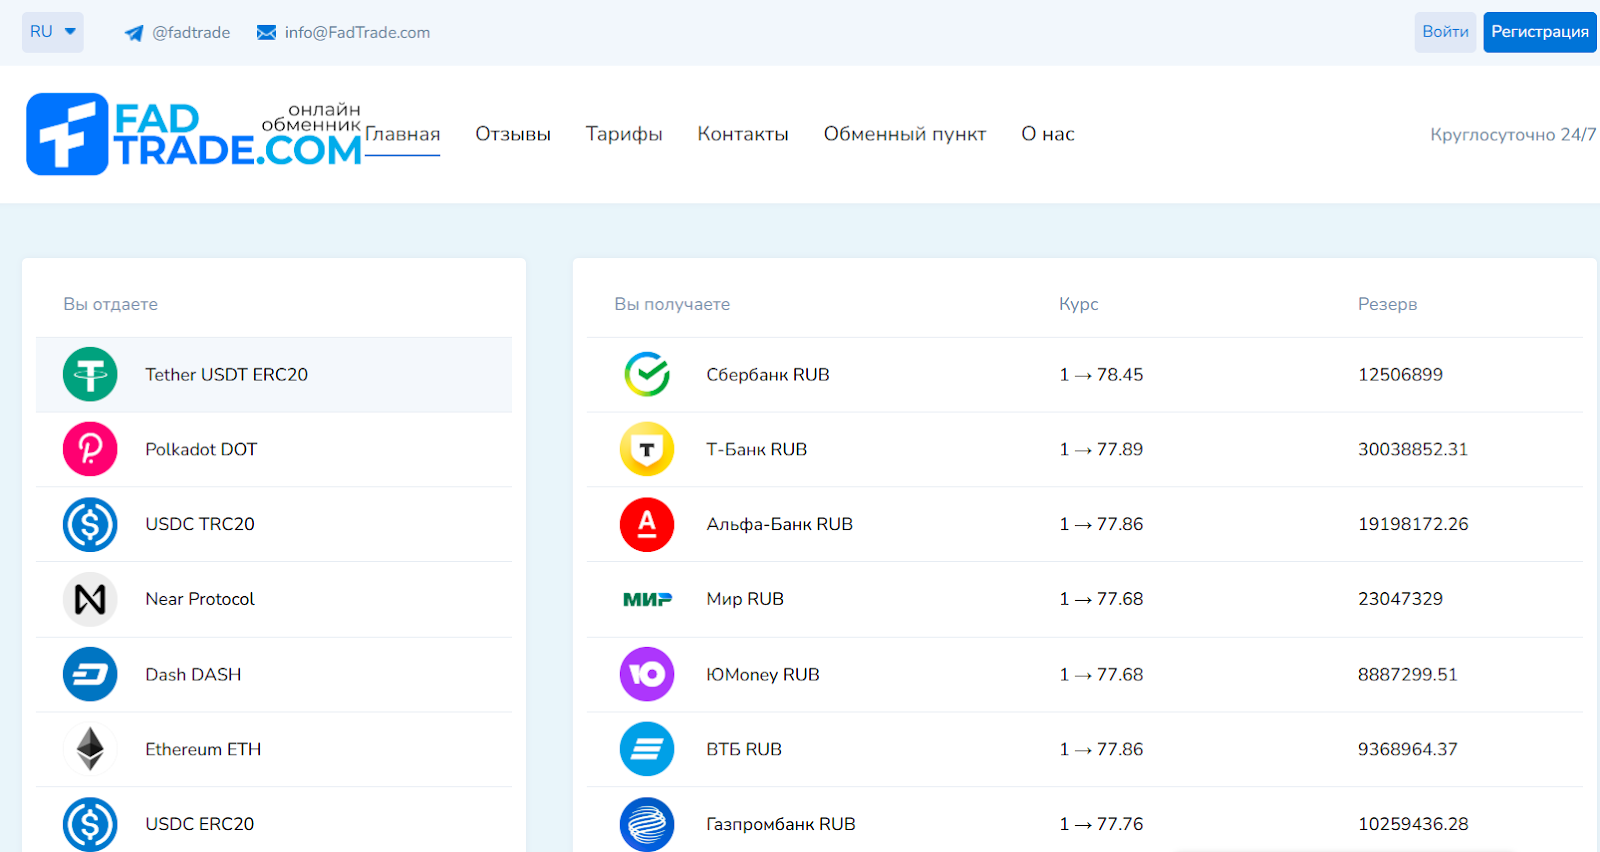Click the email envelope icon

266,33
